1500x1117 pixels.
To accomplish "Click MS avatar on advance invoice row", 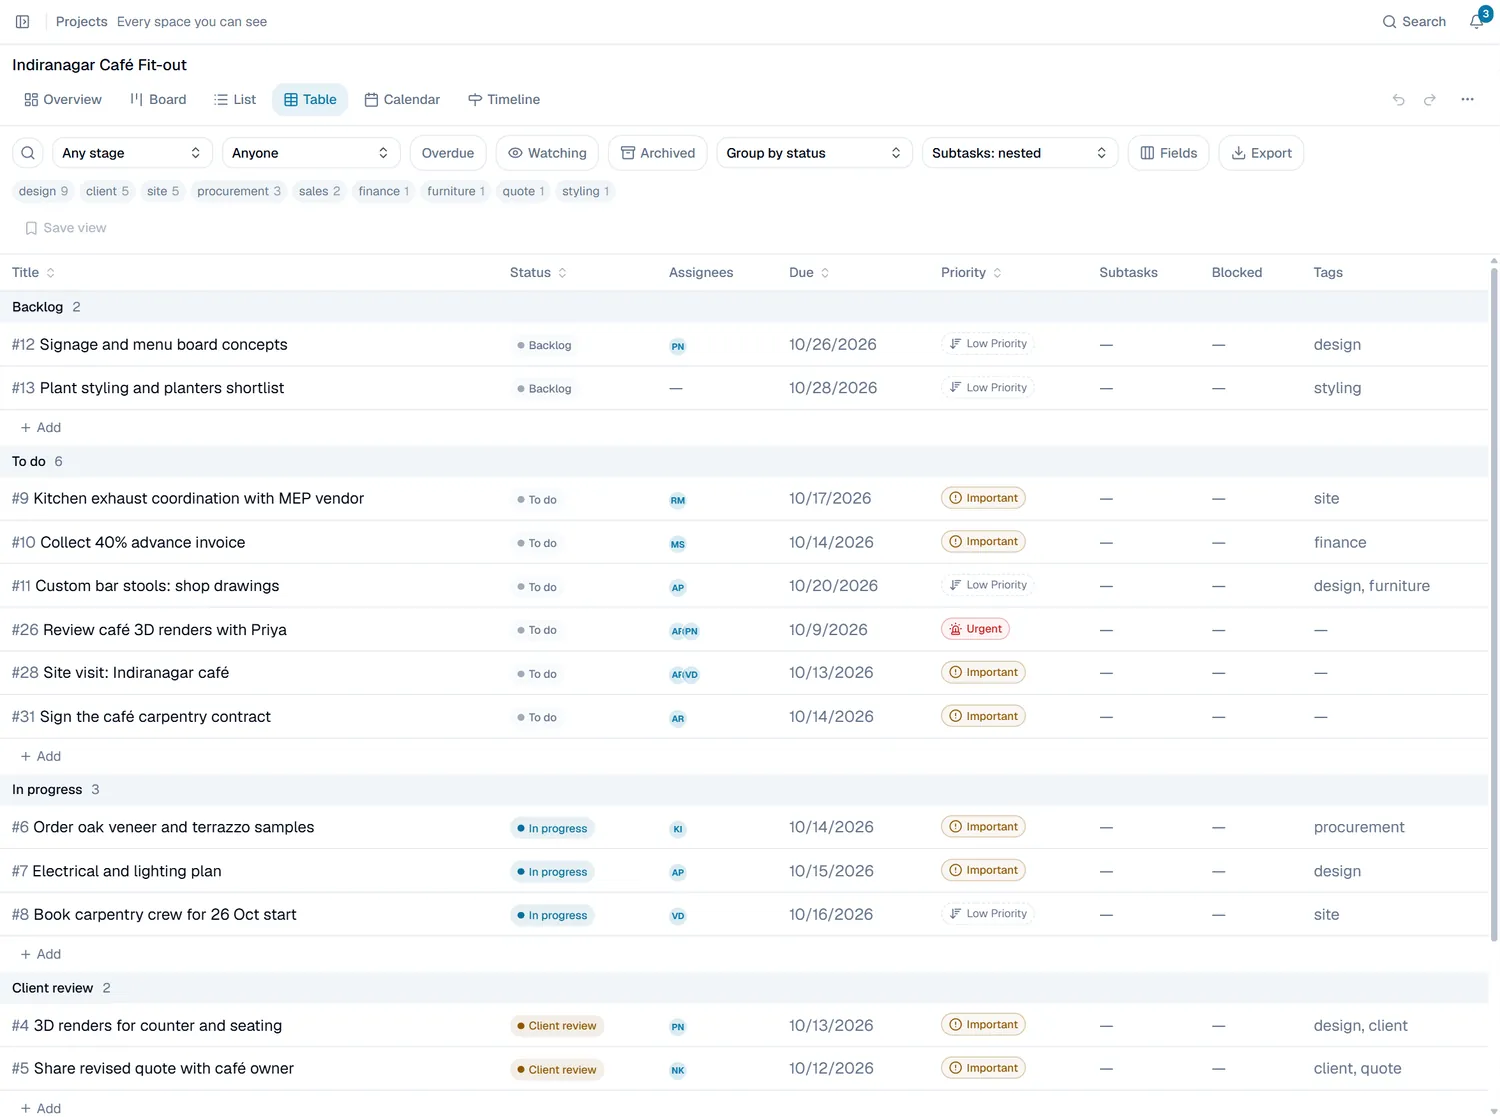I will click(x=678, y=544).
